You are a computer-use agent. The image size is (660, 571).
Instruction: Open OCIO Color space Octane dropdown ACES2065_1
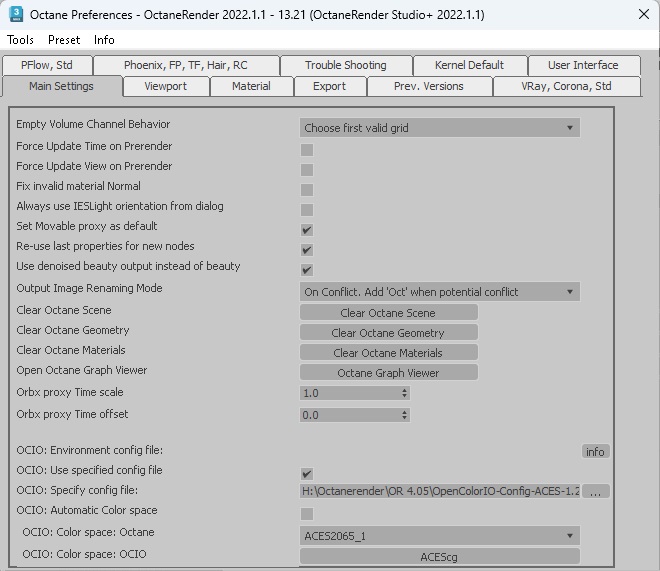pyautogui.click(x=439, y=536)
